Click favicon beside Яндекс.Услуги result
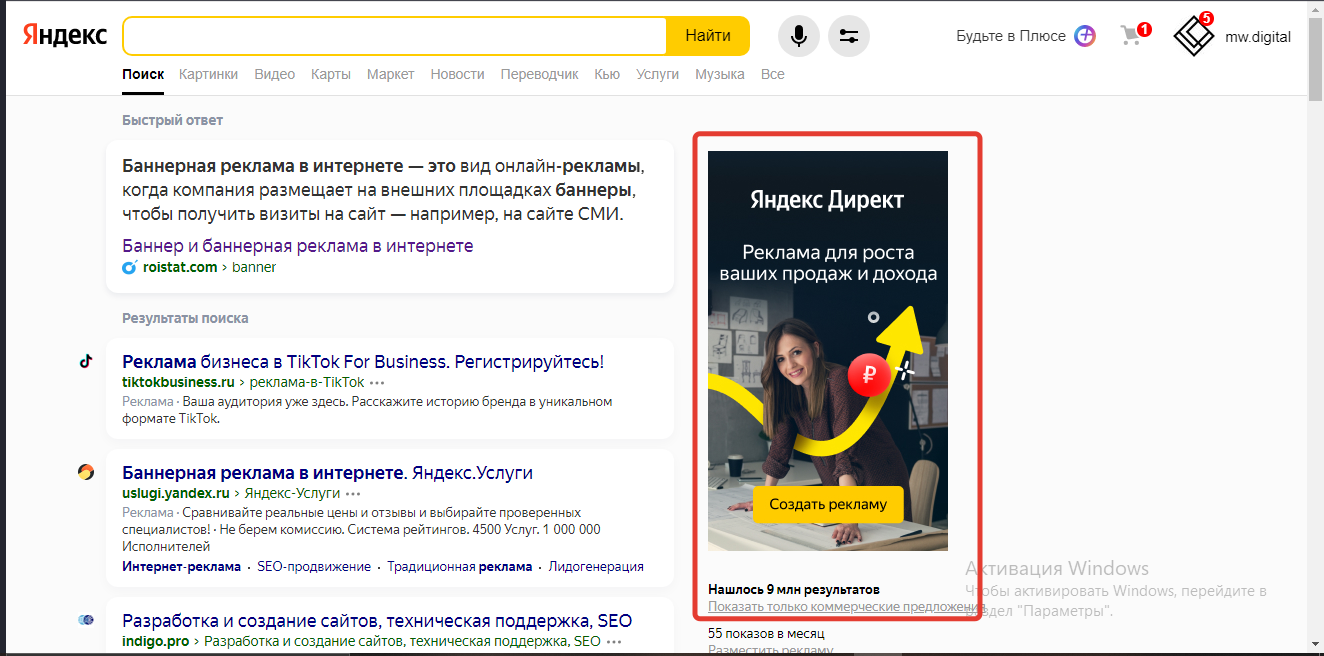 [86, 472]
